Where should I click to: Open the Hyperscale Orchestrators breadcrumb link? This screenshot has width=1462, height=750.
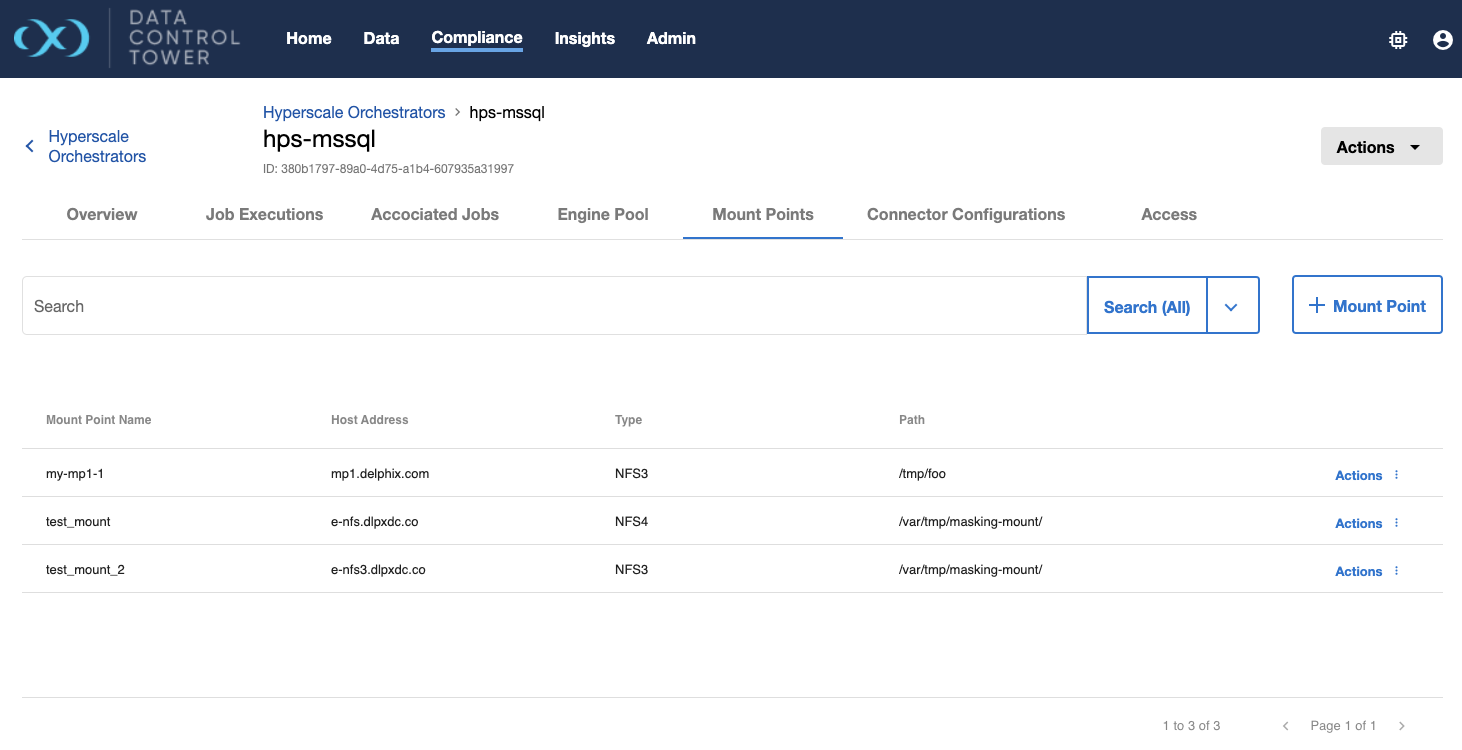pos(353,112)
